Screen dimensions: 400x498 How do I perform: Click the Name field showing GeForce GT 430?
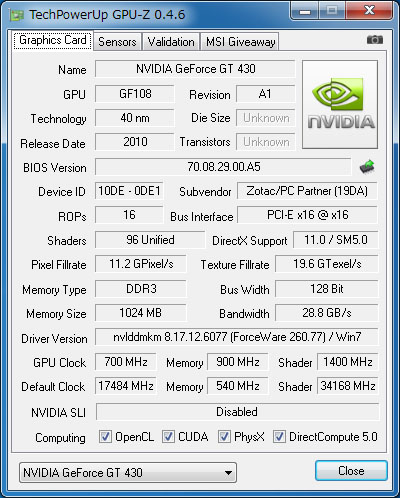pyautogui.click(x=195, y=69)
